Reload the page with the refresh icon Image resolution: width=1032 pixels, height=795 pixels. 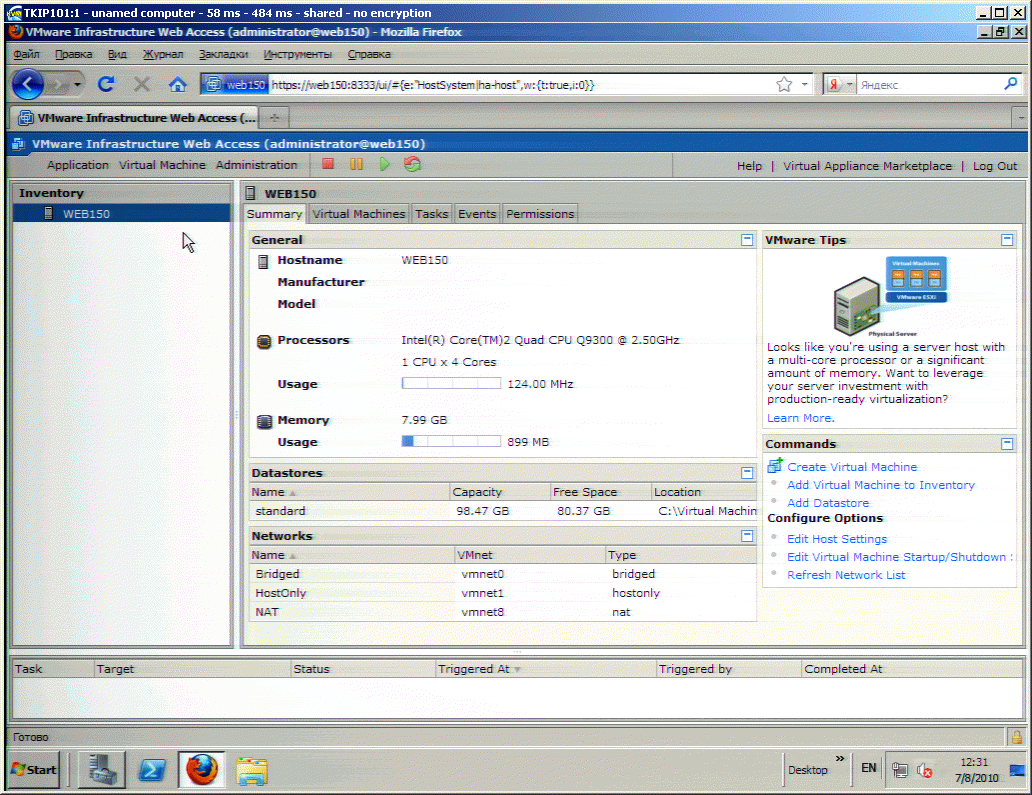click(x=106, y=84)
